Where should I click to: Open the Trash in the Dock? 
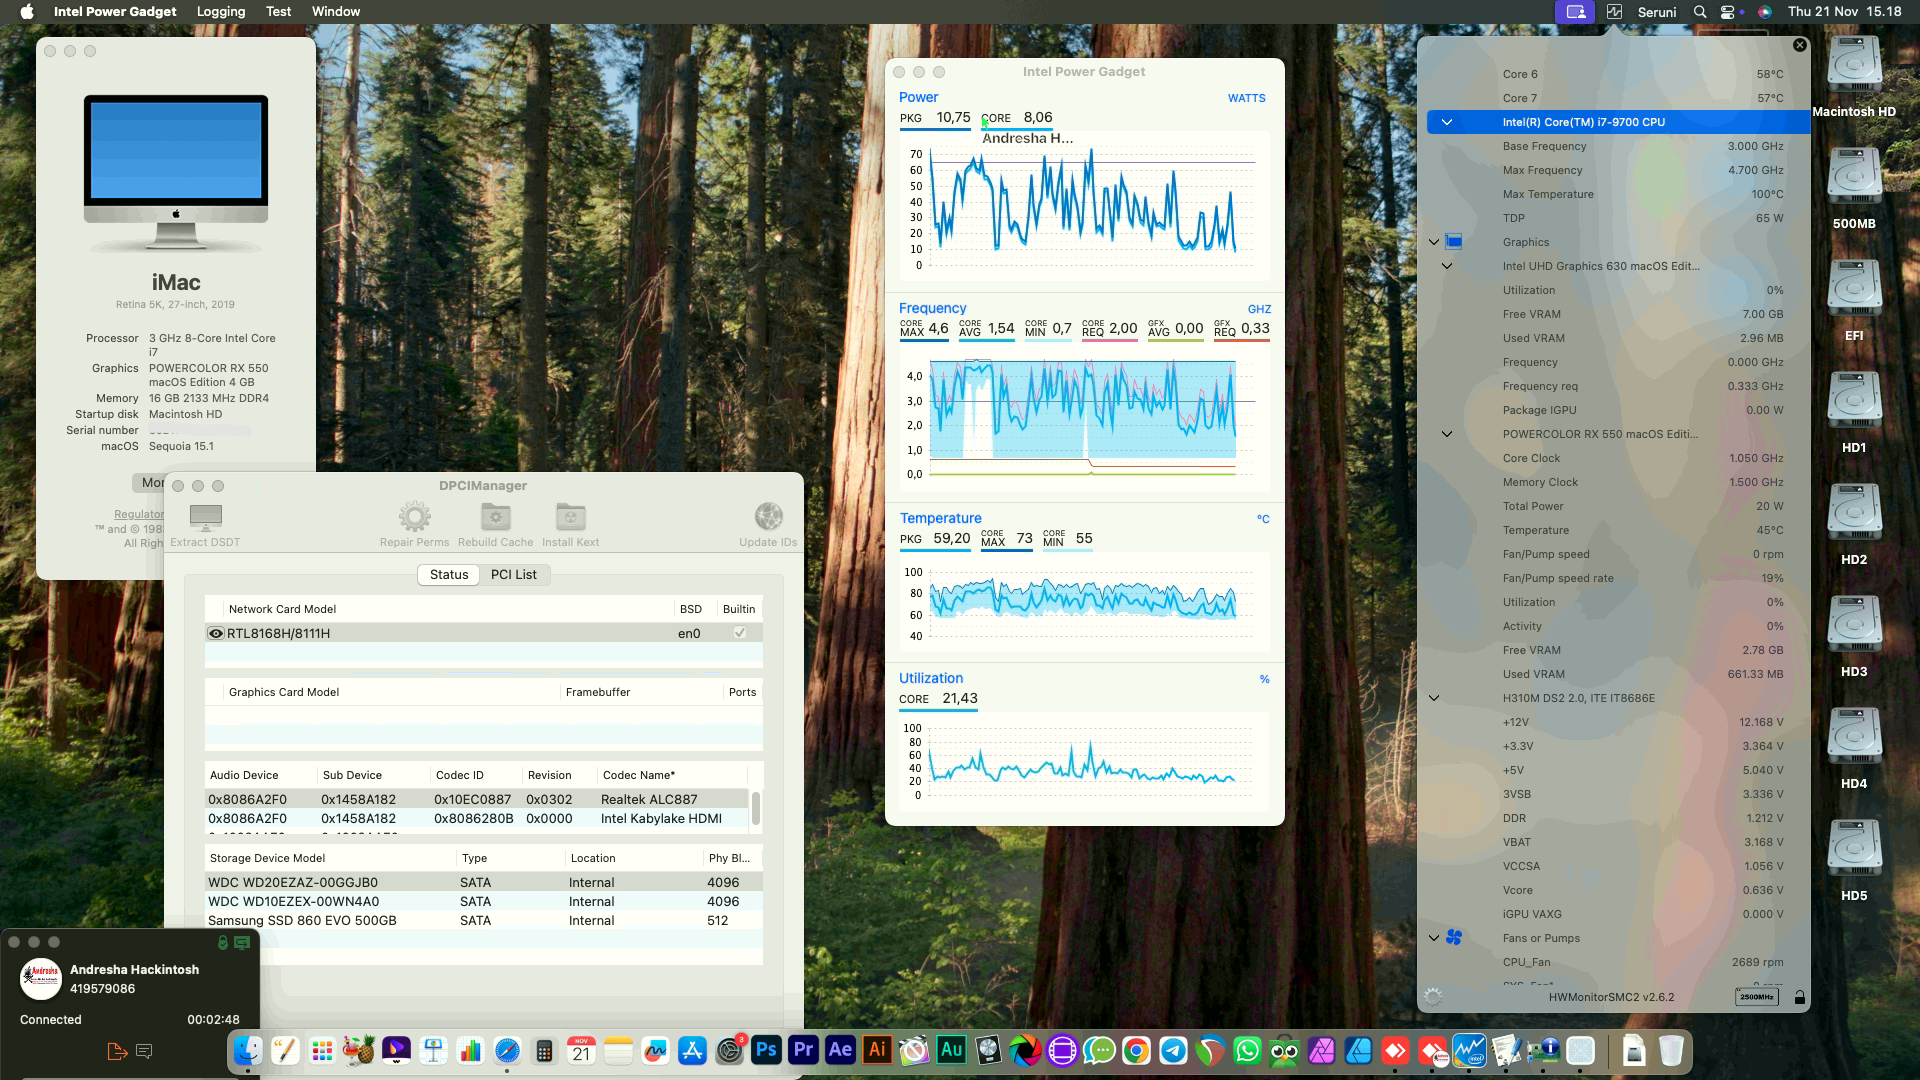coord(1671,1050)
